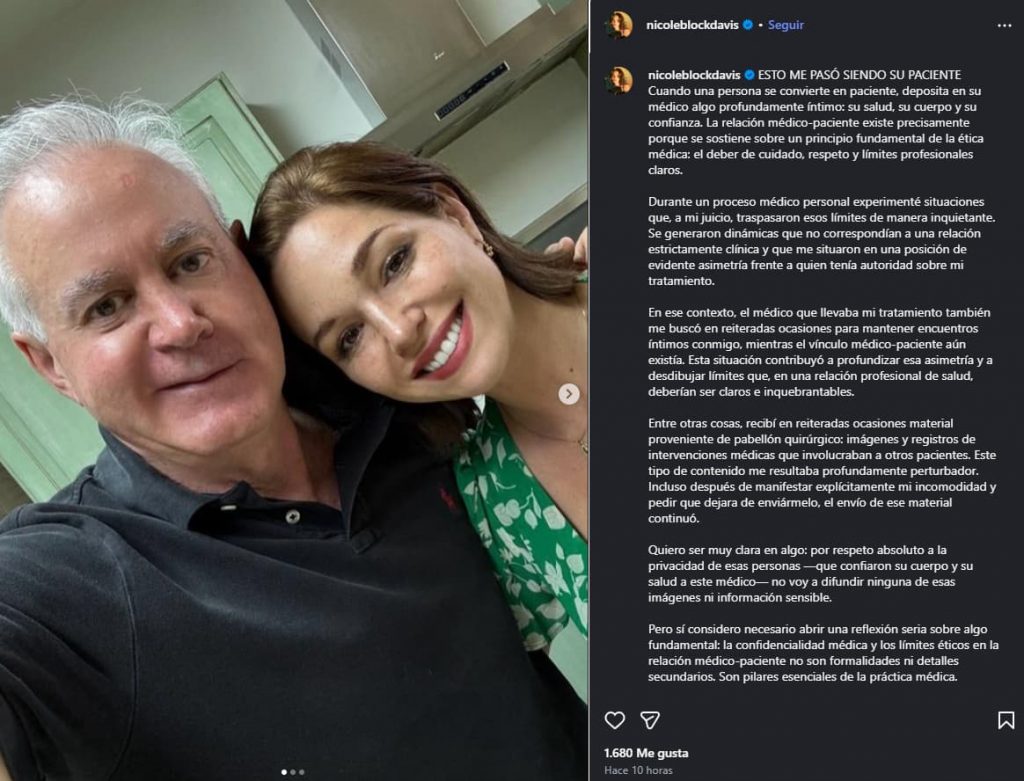Screen dimensions: 1024x781
Task: Save the post with the bookmark icon
Action: [x=1006, y=720]
